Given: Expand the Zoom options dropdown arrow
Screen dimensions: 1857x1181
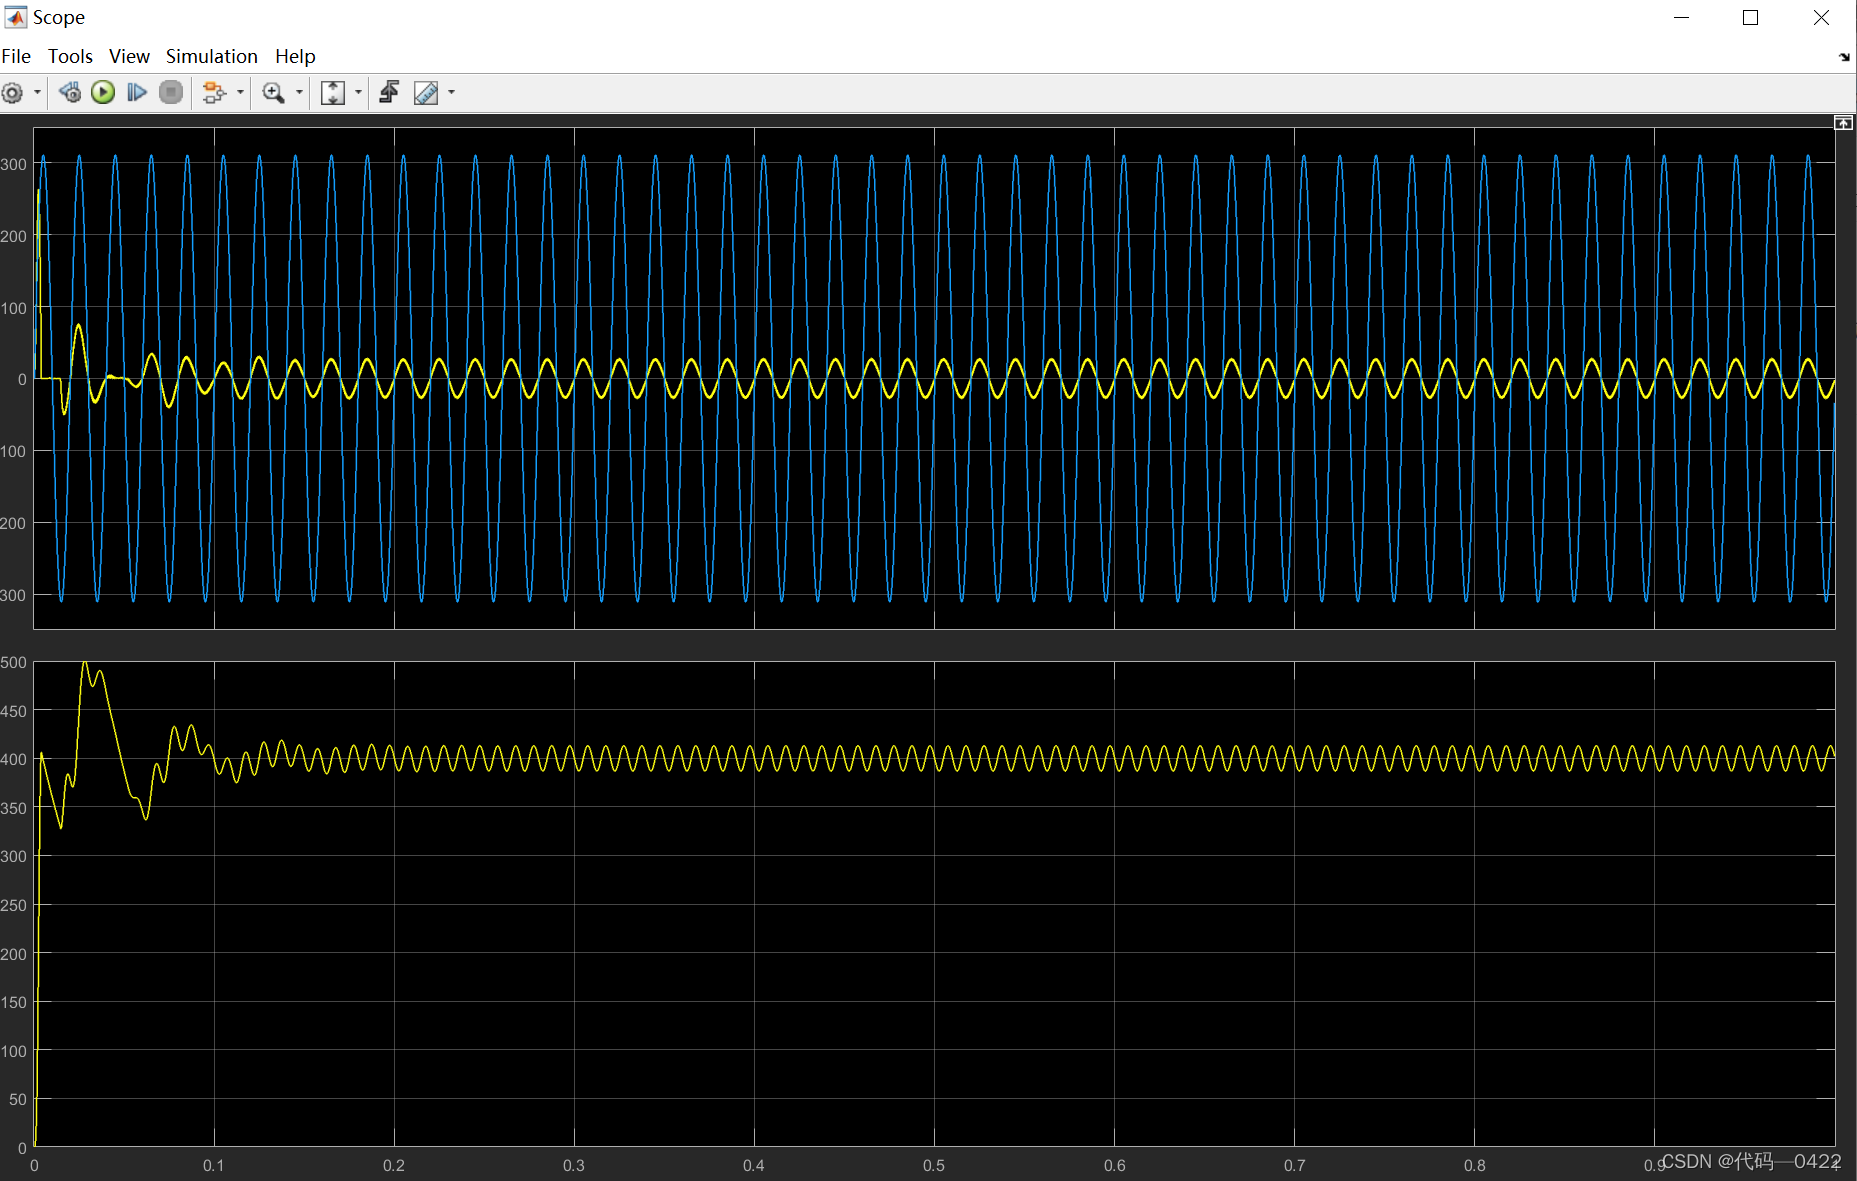Looking at the screenshot, I should [299, 93].
